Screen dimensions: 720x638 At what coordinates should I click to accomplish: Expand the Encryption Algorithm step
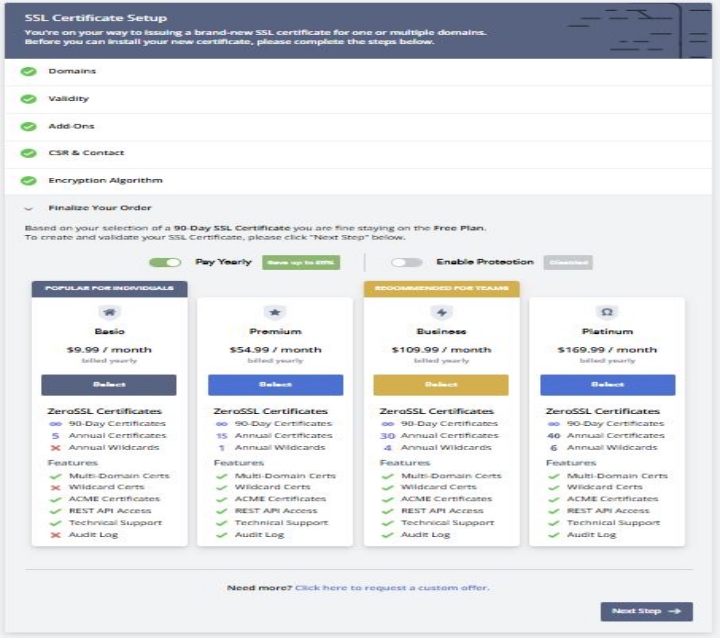[x=358, y=181]
